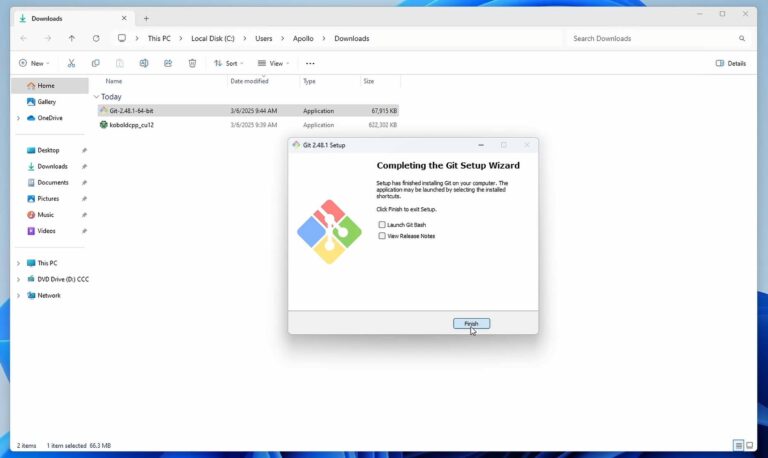Click the Copy icon in Explorer toolbar

96,63
